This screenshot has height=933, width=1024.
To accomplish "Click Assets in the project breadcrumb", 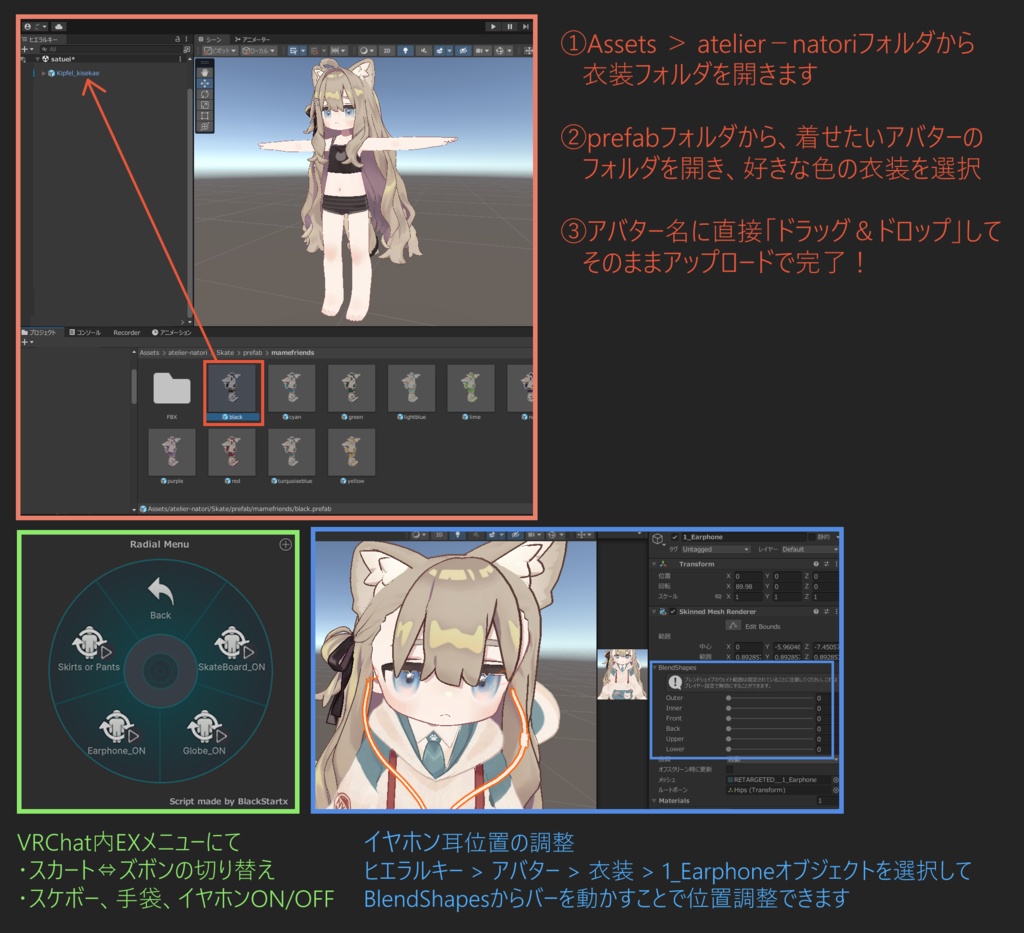I will 149,353.
